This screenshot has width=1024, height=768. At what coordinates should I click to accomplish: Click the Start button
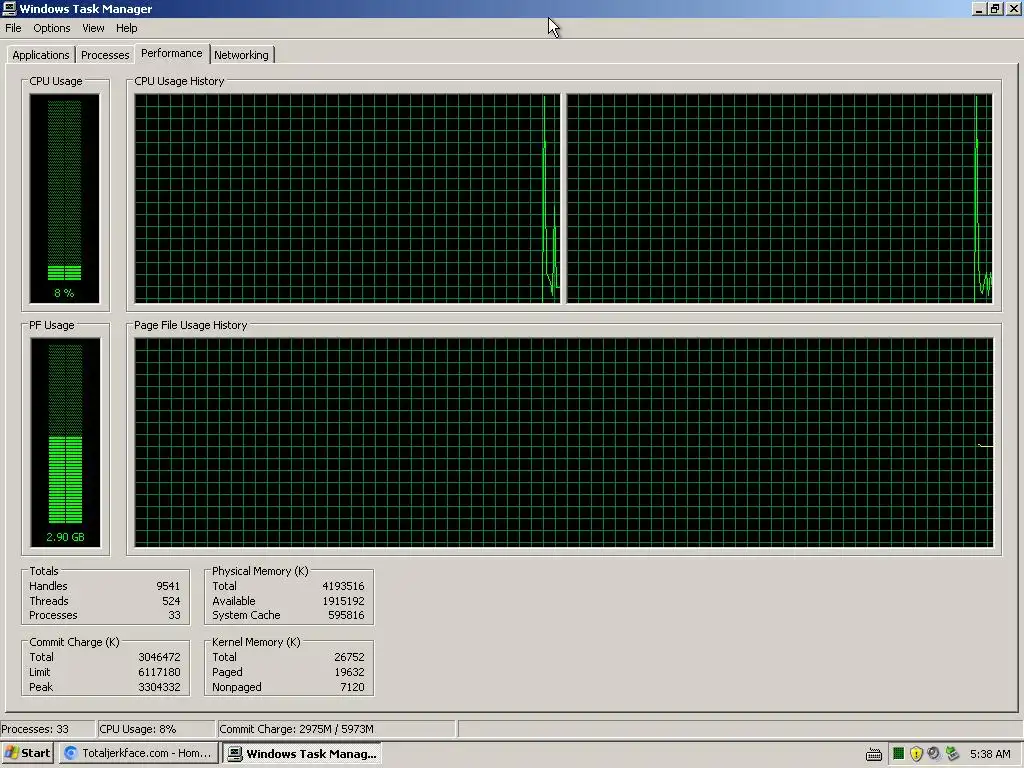(x=27, y=753)
